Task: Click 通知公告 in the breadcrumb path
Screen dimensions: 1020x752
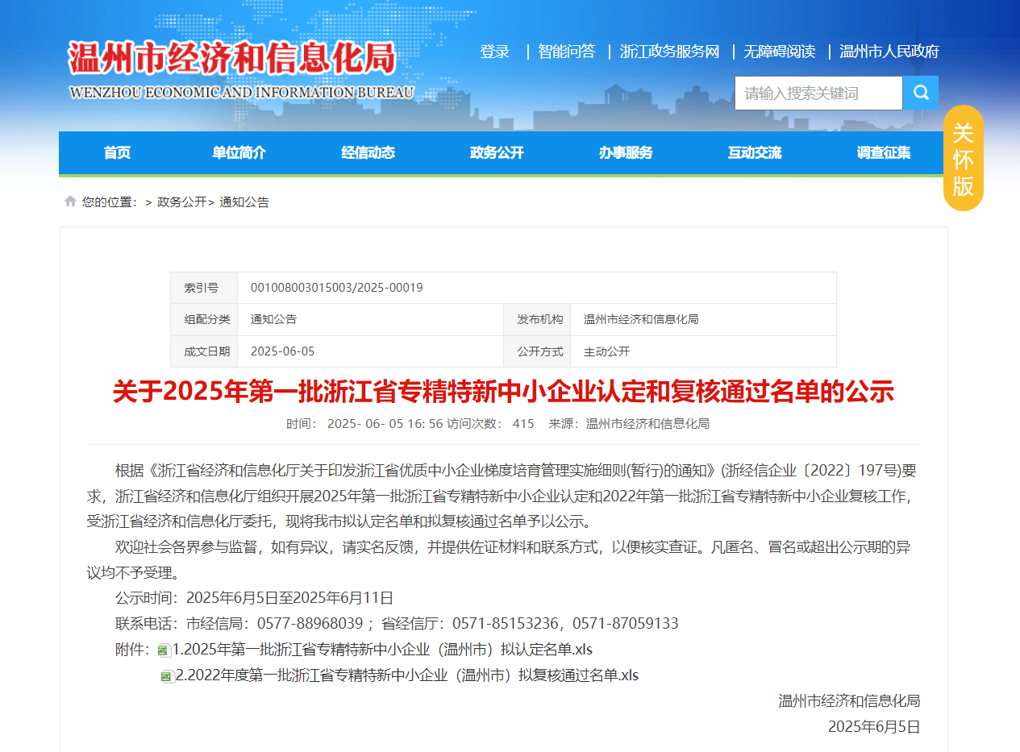Action: point(244,202)
